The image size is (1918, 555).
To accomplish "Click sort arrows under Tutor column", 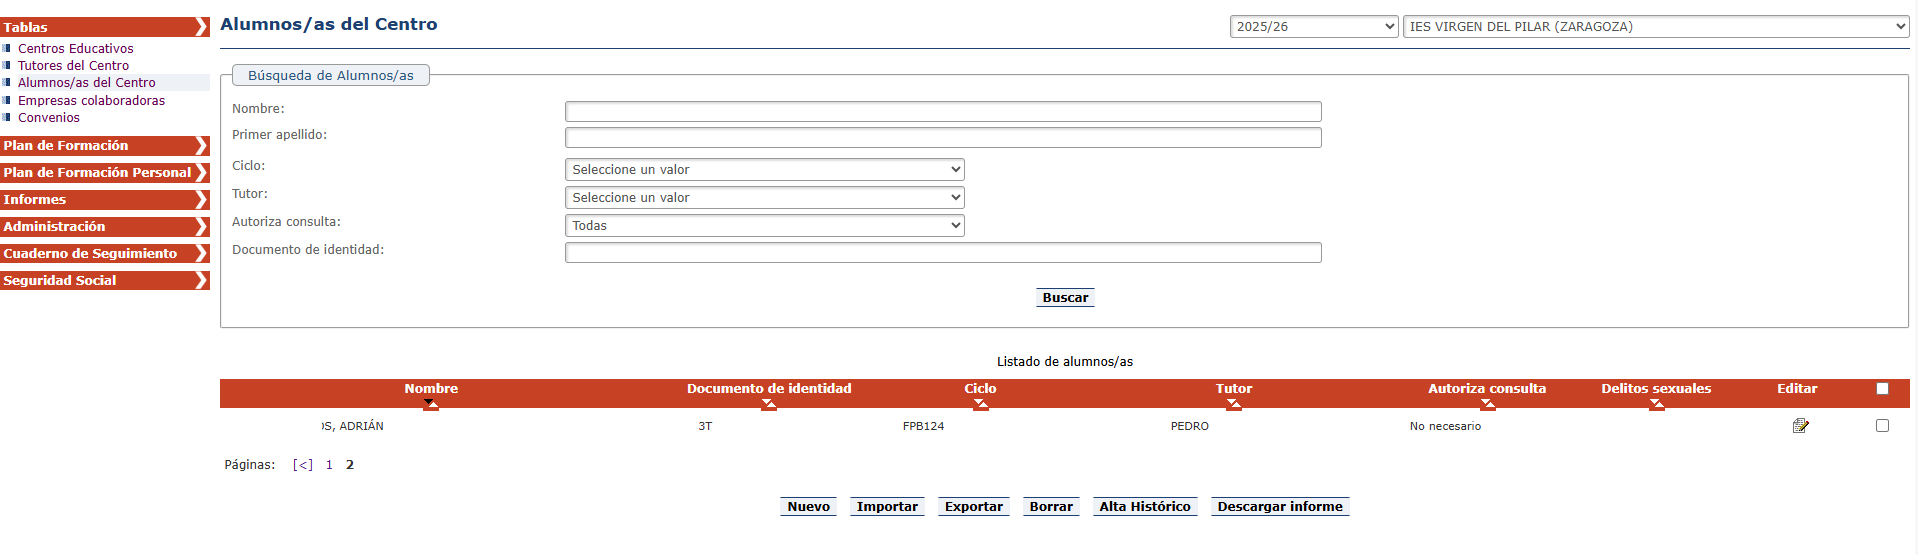I will click(x=1233, y=404).
